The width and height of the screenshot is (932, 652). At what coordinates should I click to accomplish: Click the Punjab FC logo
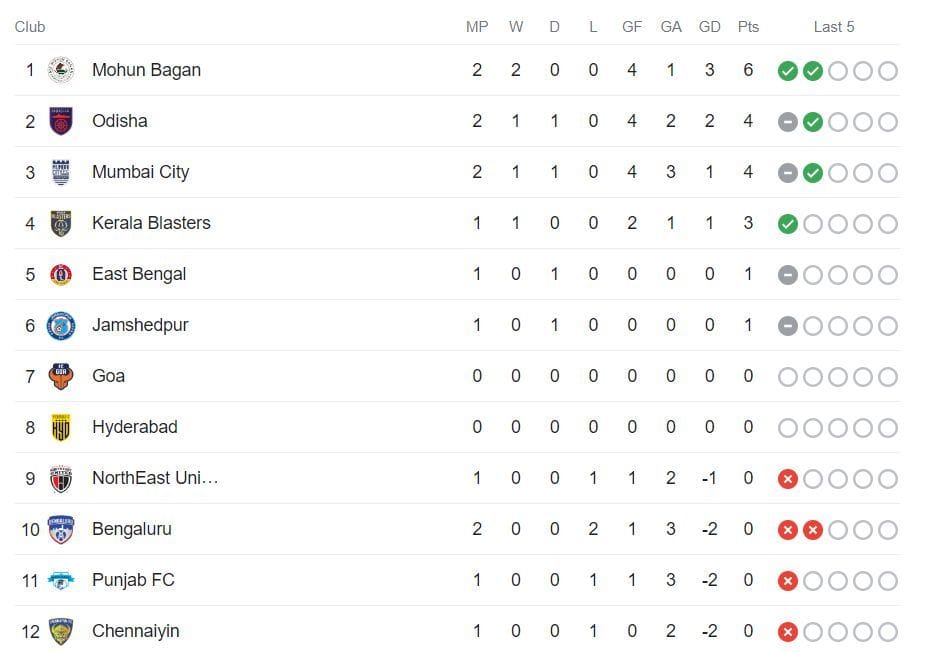tap(62, 580)
